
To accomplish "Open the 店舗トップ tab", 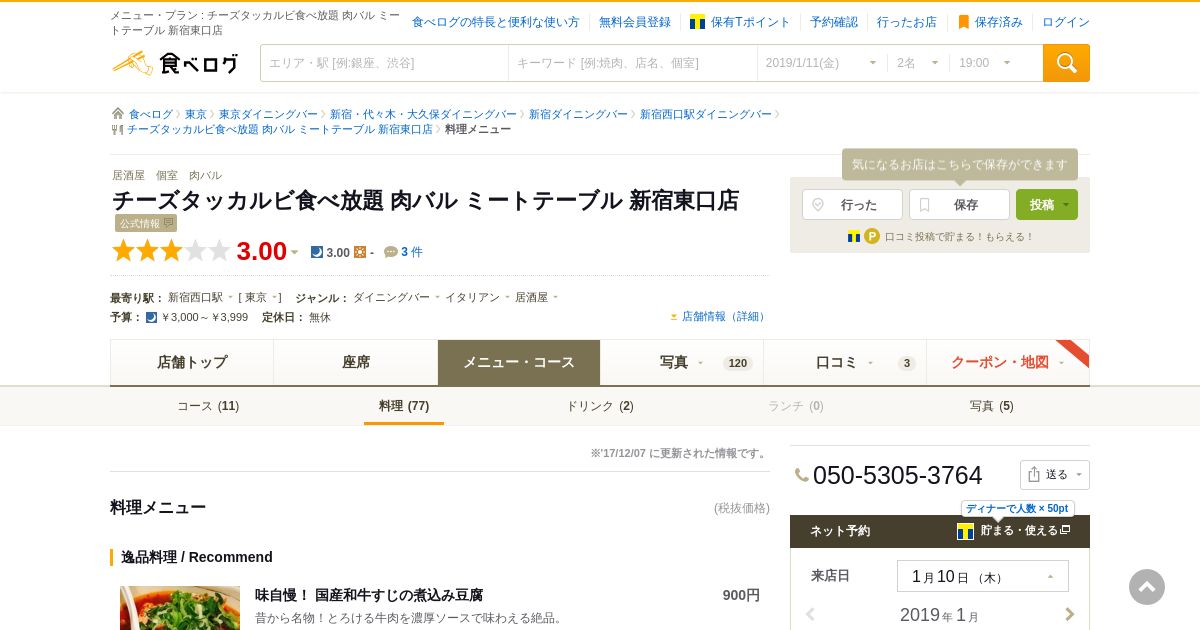I will (192, 362).
